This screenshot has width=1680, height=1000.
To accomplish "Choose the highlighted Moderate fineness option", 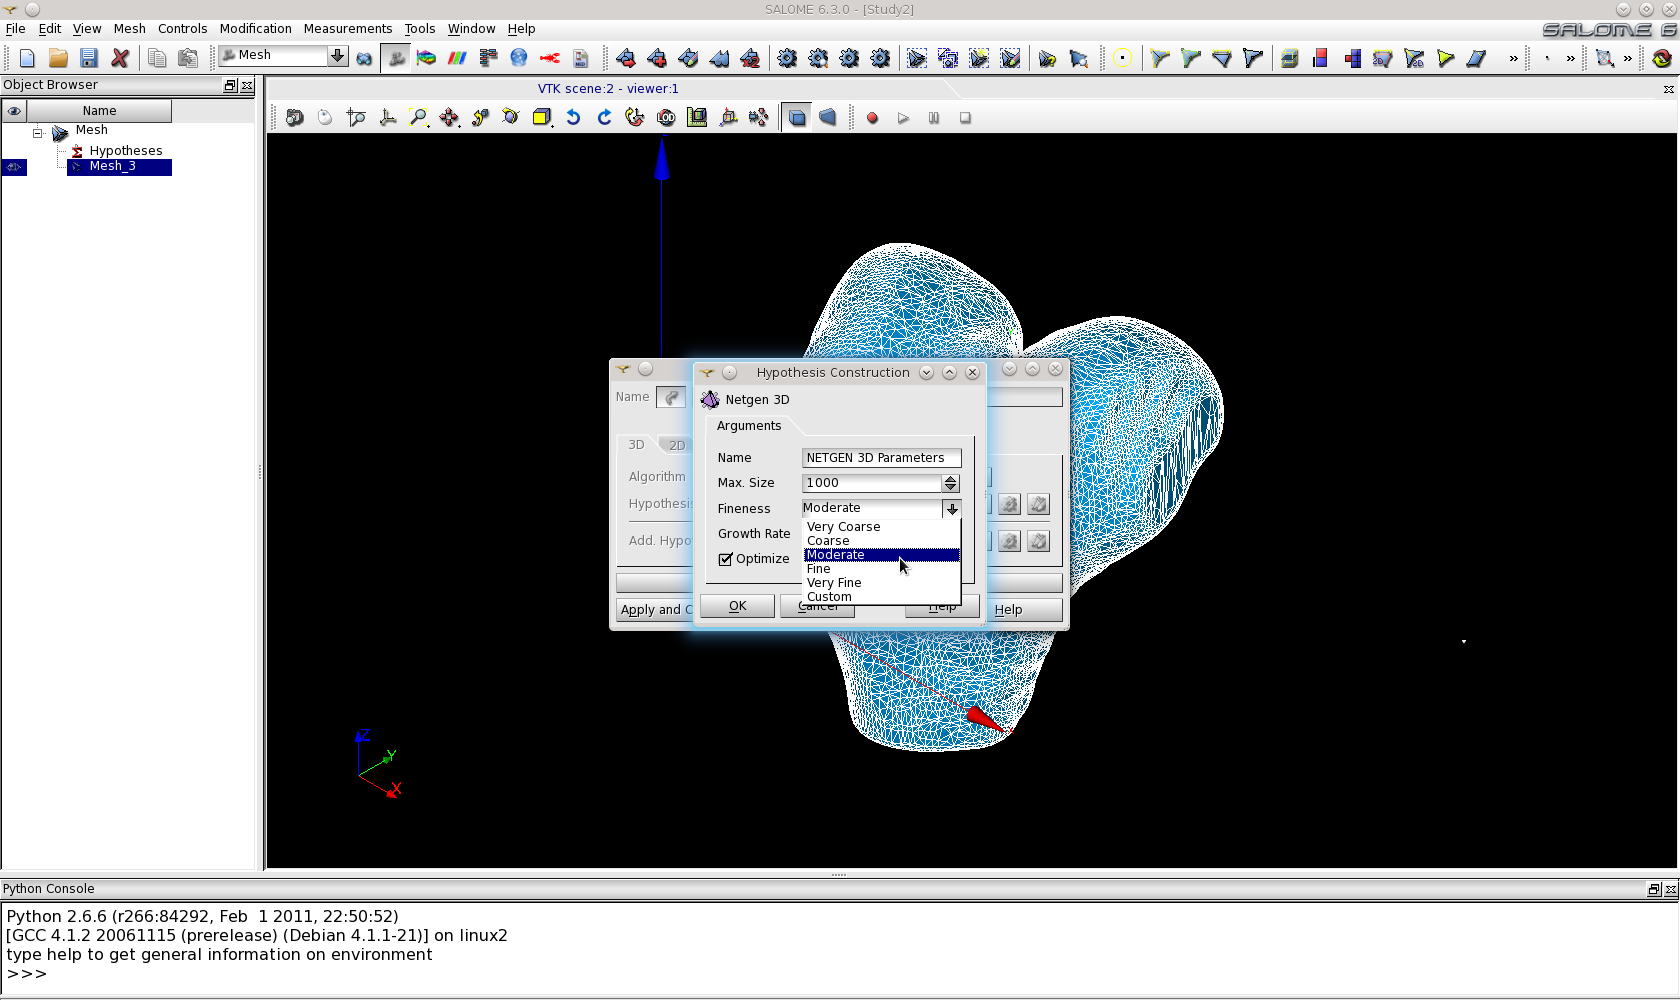I will click(881, 554).
